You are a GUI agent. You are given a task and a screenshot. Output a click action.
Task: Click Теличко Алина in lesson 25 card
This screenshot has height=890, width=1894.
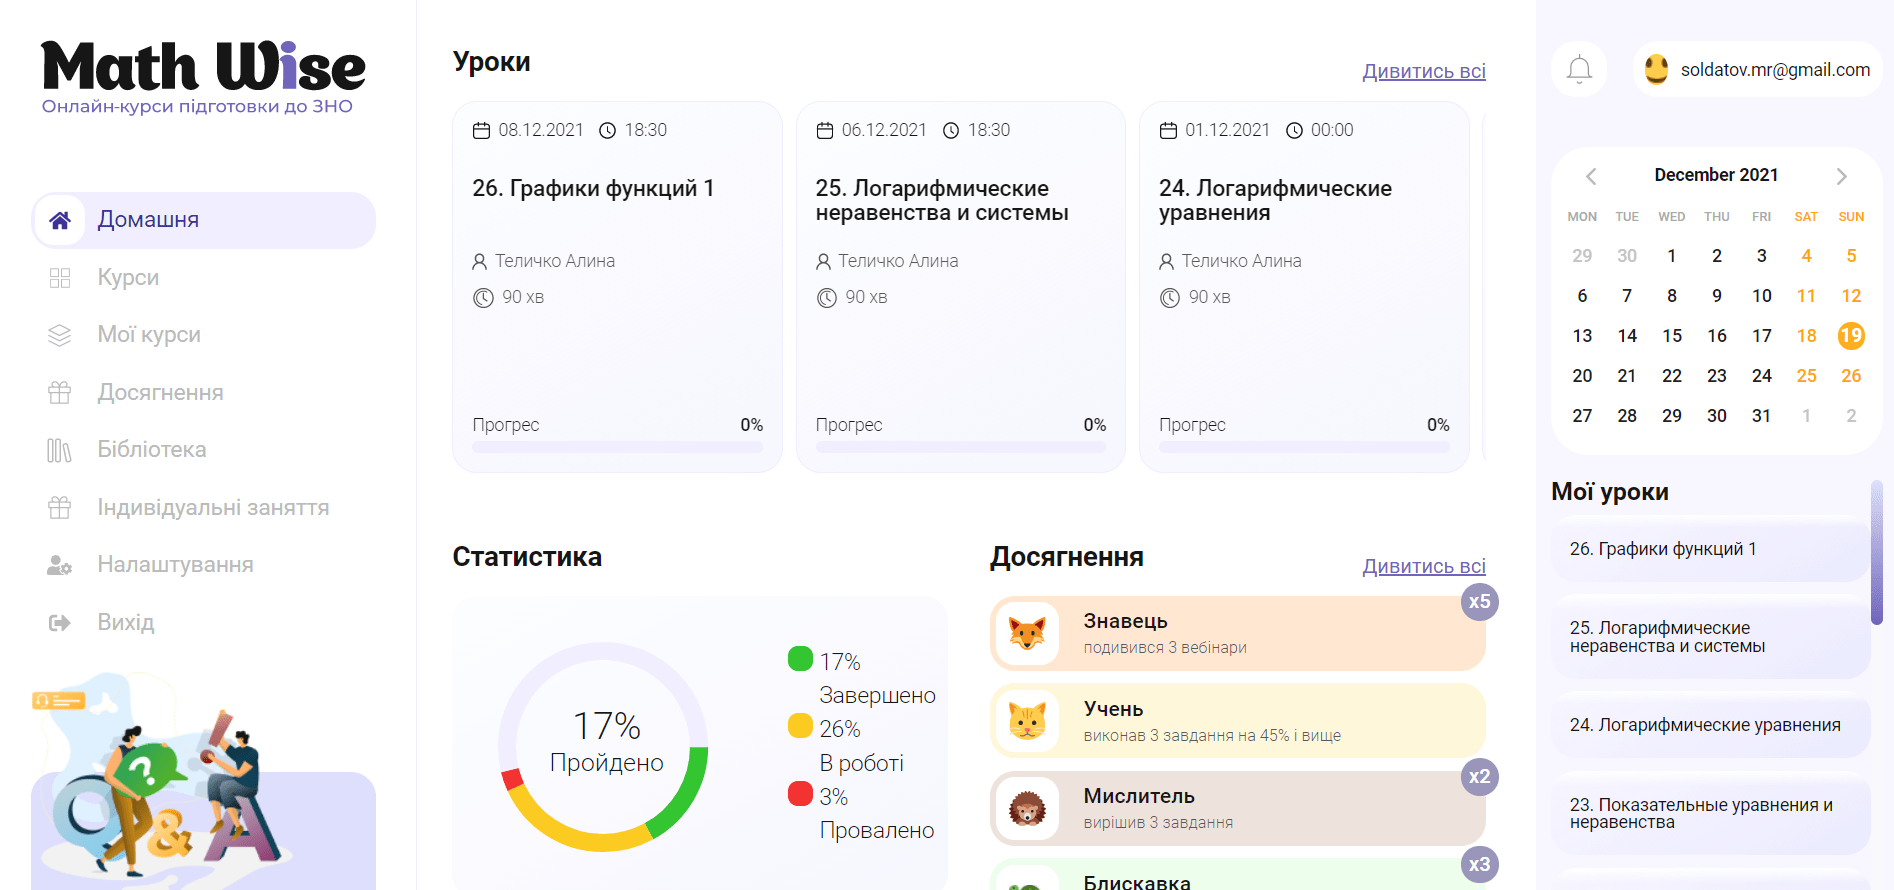point(898,261)
